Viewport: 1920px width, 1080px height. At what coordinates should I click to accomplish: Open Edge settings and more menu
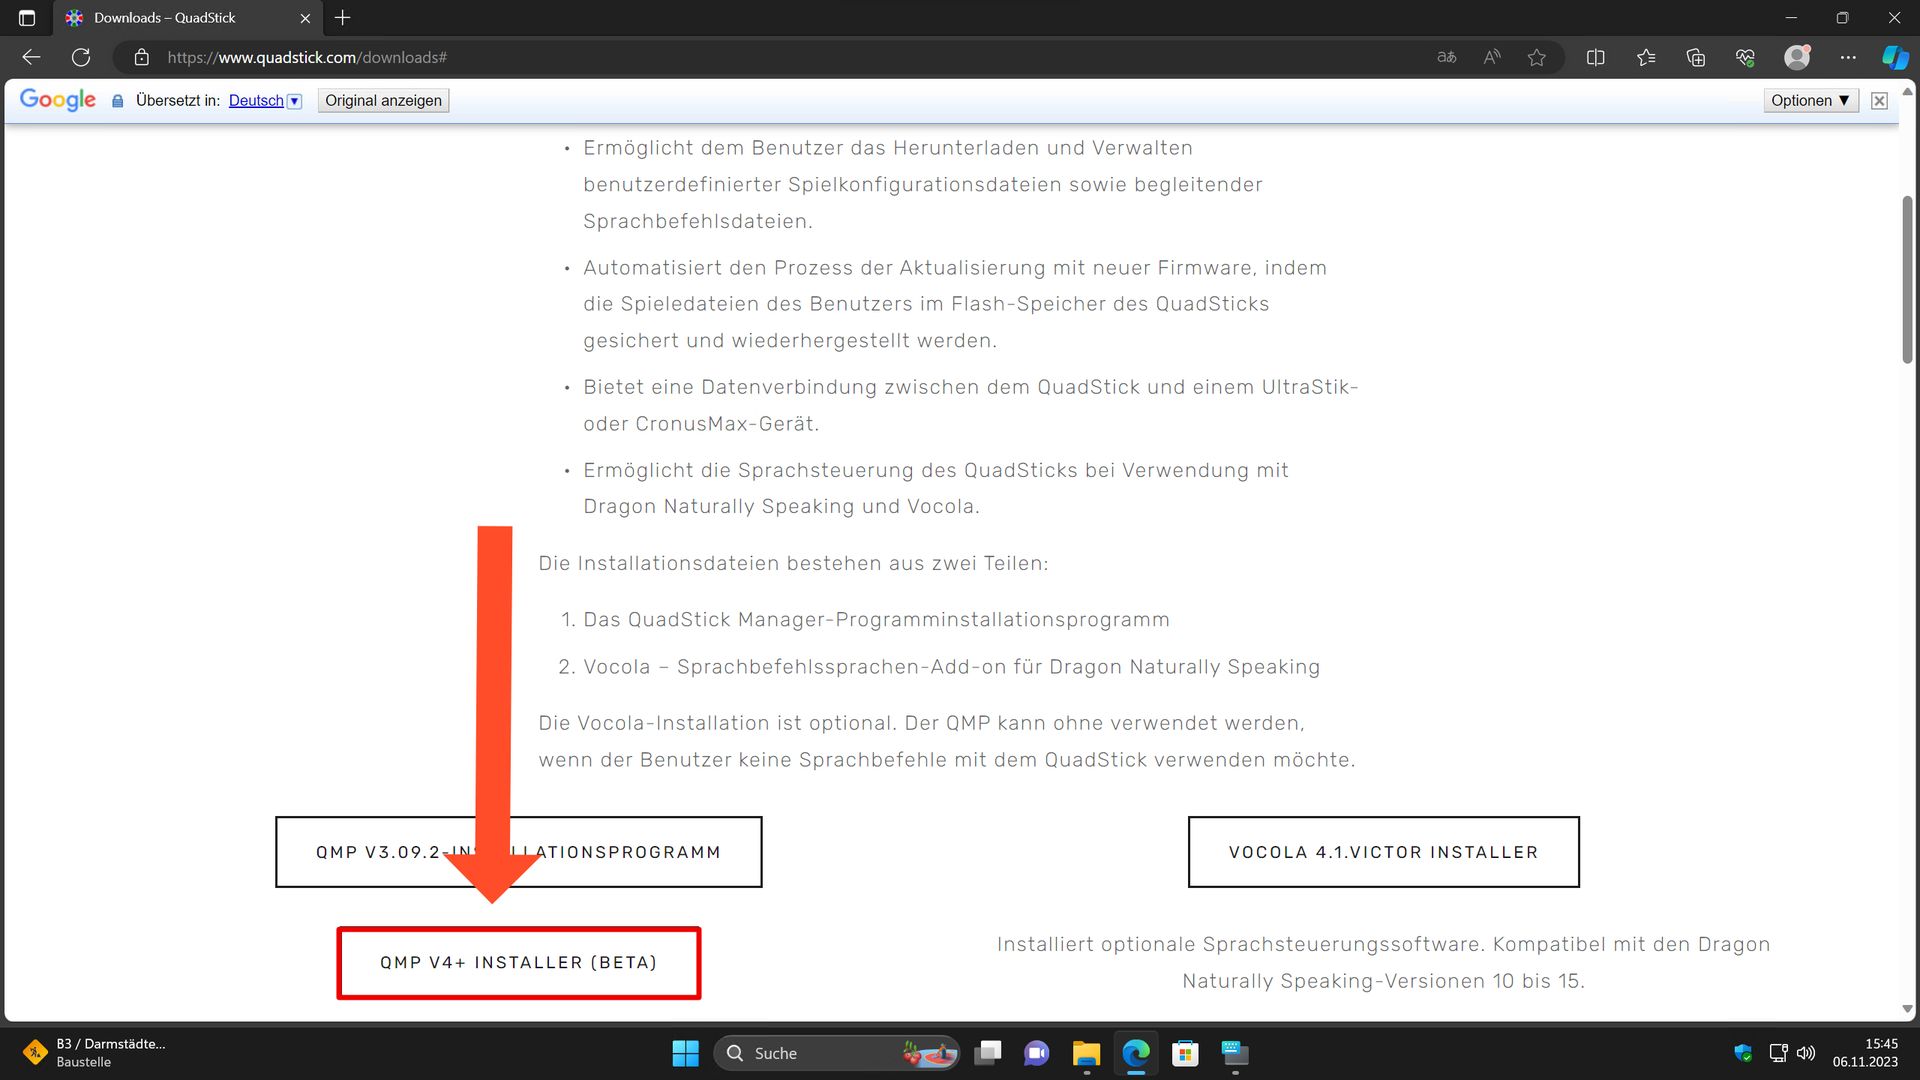point(1848,57)
